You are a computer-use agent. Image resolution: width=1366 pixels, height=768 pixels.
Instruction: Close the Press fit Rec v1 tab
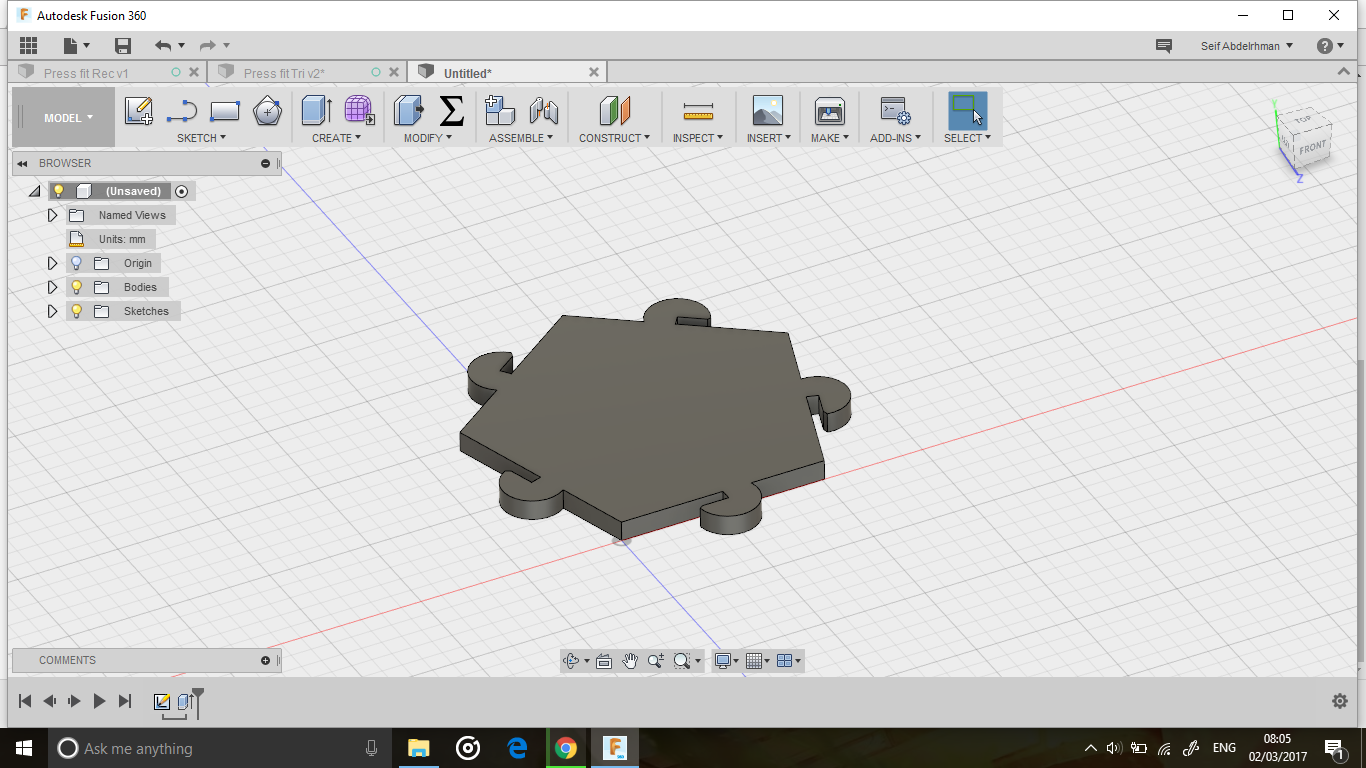[194, 72]
